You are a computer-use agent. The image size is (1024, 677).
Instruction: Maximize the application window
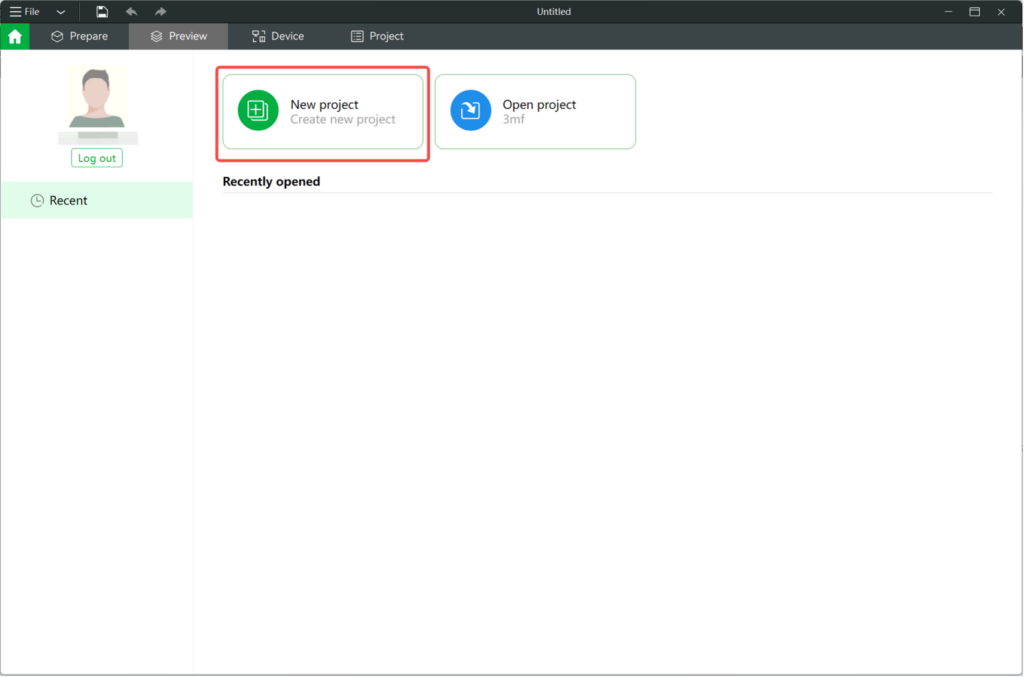click(x=974, y=12)
